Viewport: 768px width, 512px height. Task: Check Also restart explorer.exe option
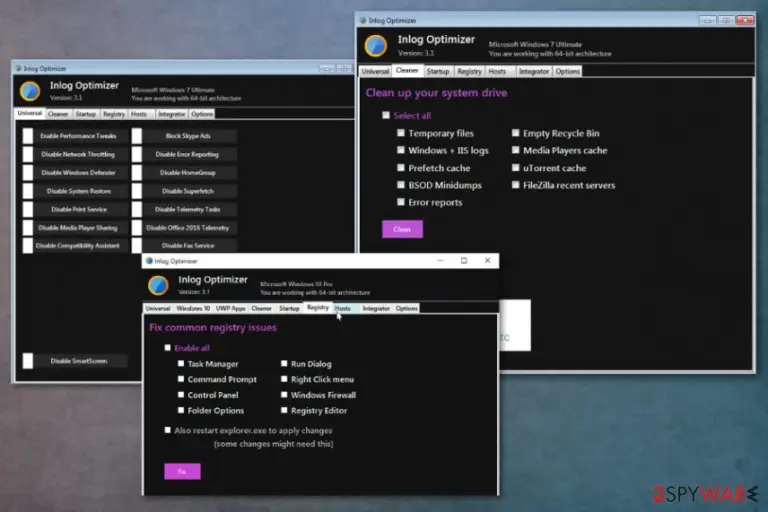(x=168, y=430)
